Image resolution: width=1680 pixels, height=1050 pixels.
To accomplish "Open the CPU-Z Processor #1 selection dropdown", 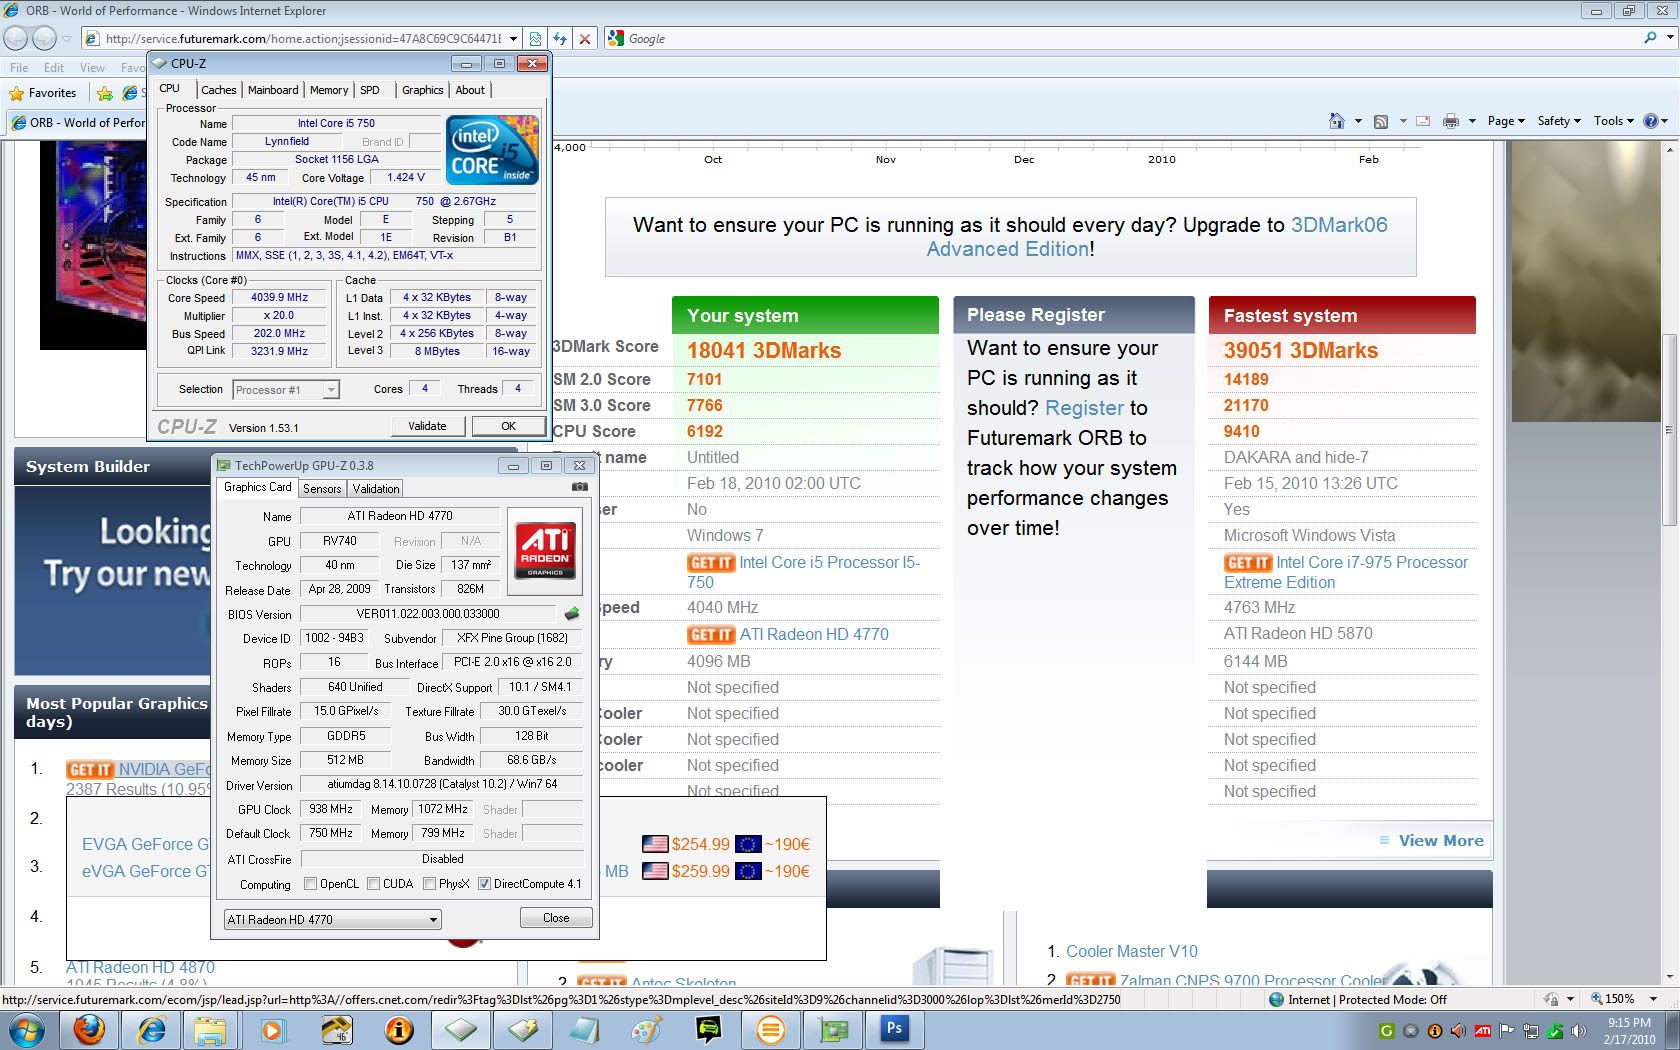I will 287,390.
